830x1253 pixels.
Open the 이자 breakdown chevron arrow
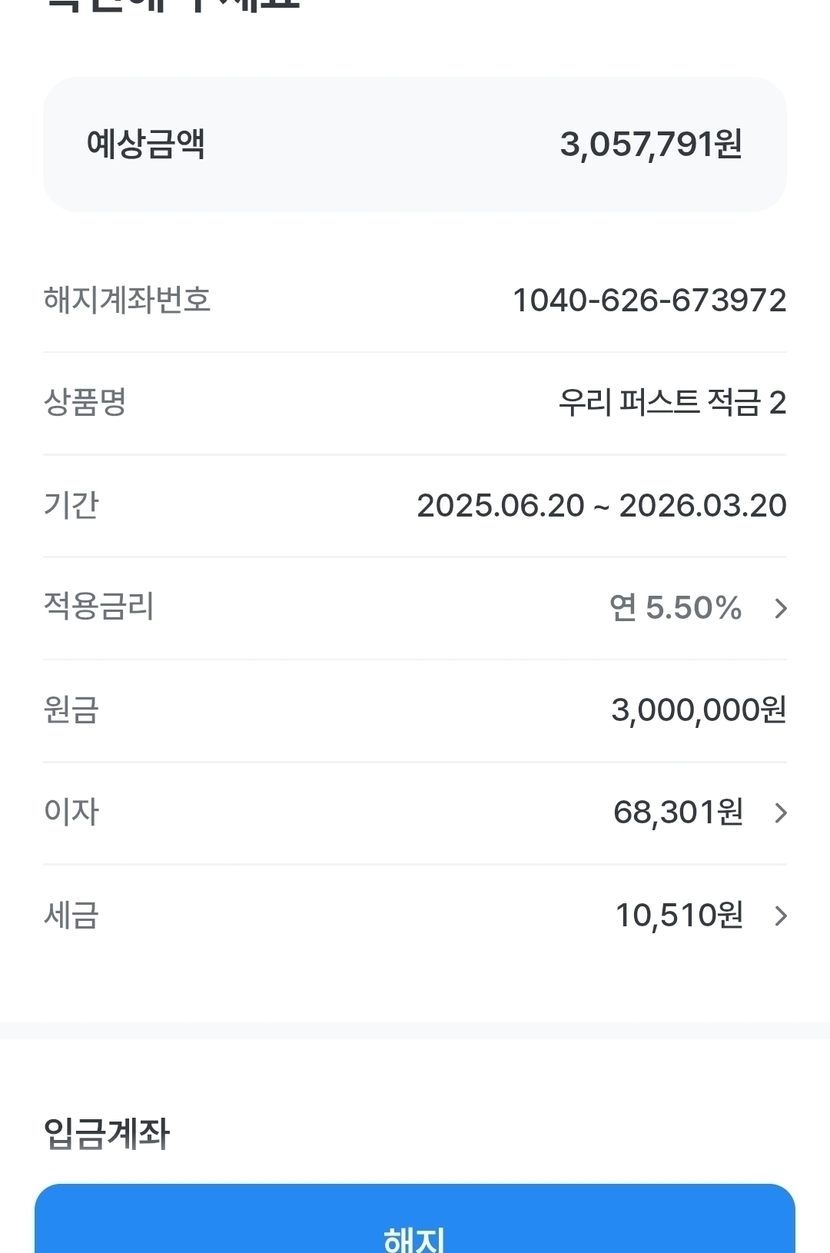click(781, 813)
